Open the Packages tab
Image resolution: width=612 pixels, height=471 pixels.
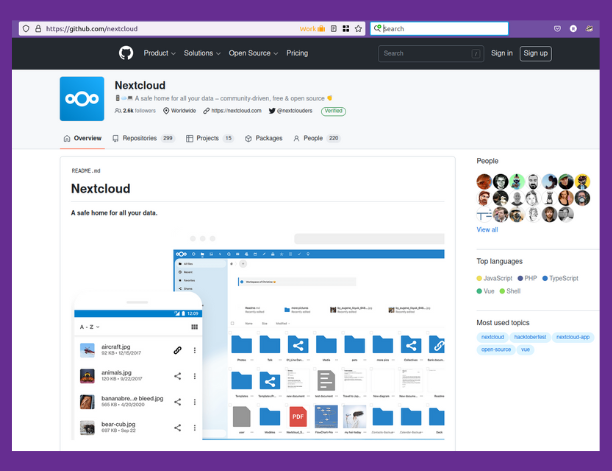(x=263, y=138)
